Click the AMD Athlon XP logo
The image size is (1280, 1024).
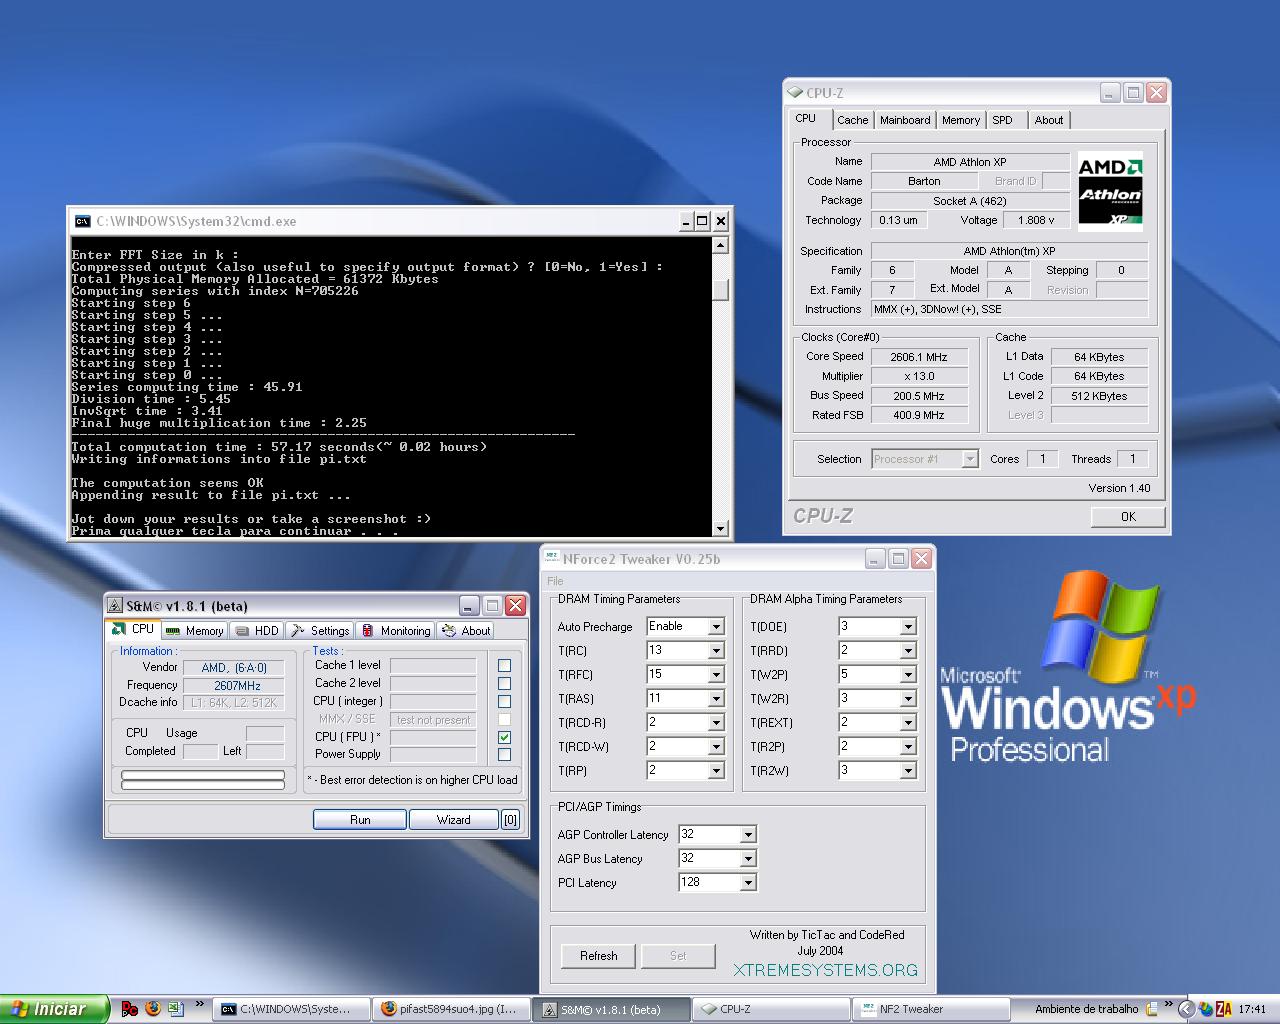tap(1110, 193)
